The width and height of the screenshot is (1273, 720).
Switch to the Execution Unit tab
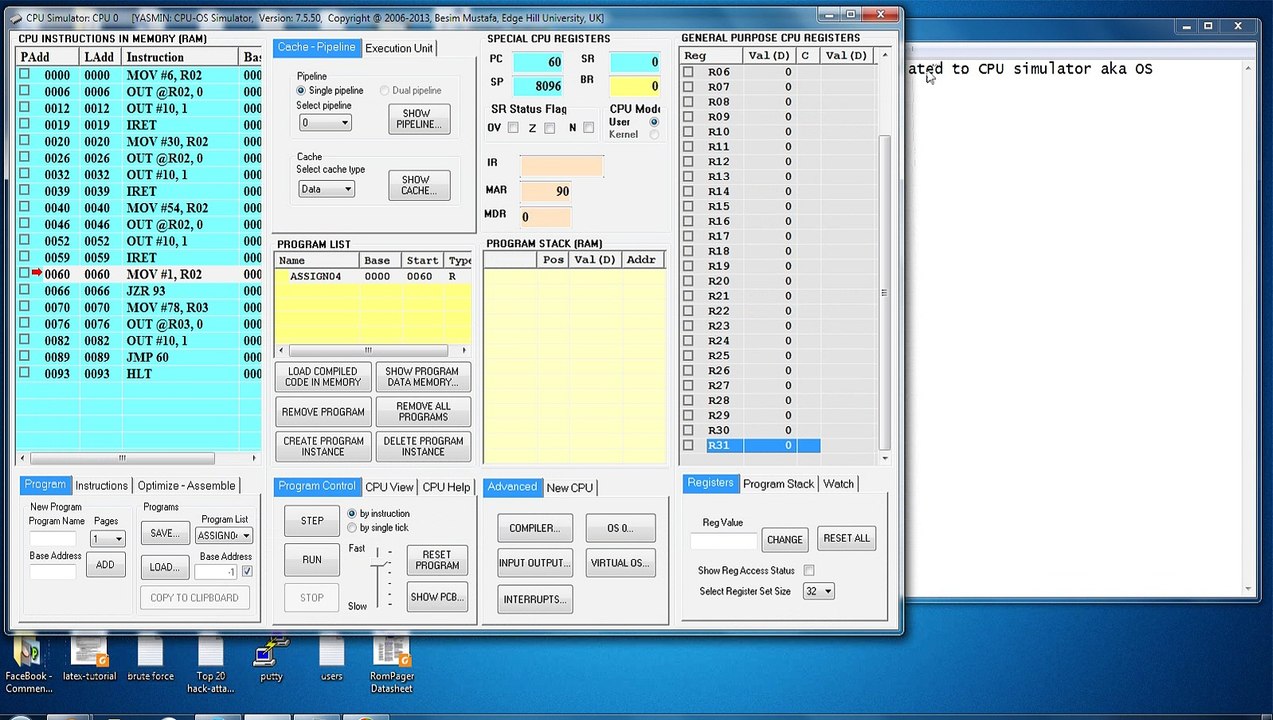[x=399, y=48]
